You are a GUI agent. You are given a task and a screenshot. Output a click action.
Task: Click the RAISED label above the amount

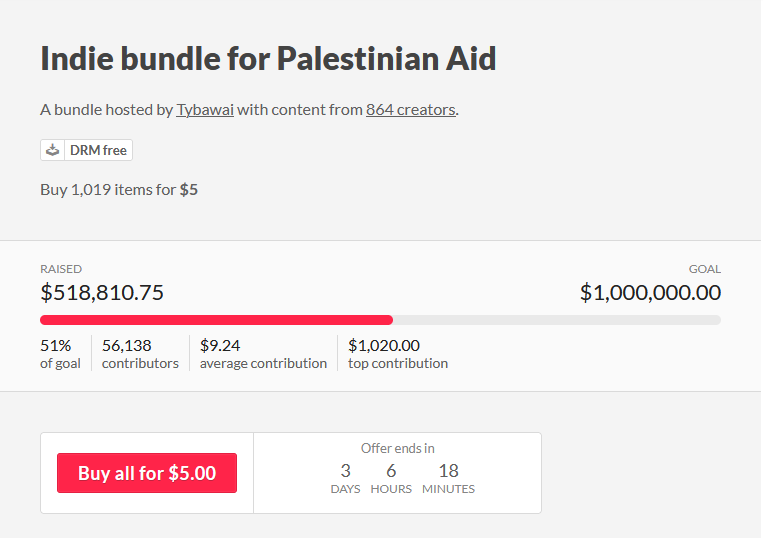pos(61,269)
